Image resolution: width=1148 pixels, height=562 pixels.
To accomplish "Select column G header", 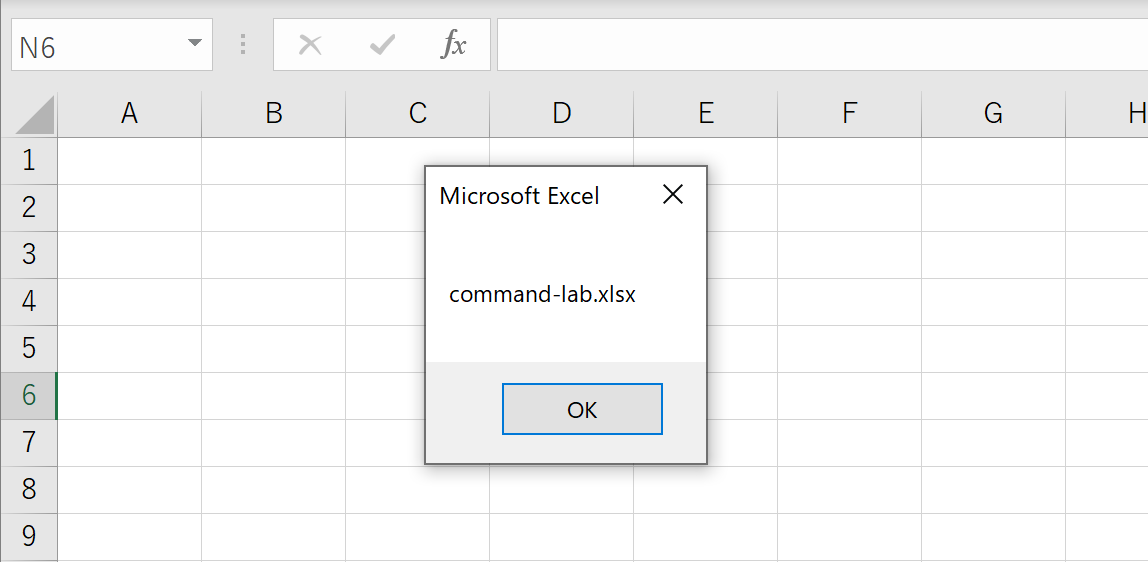I will point(994,114).
